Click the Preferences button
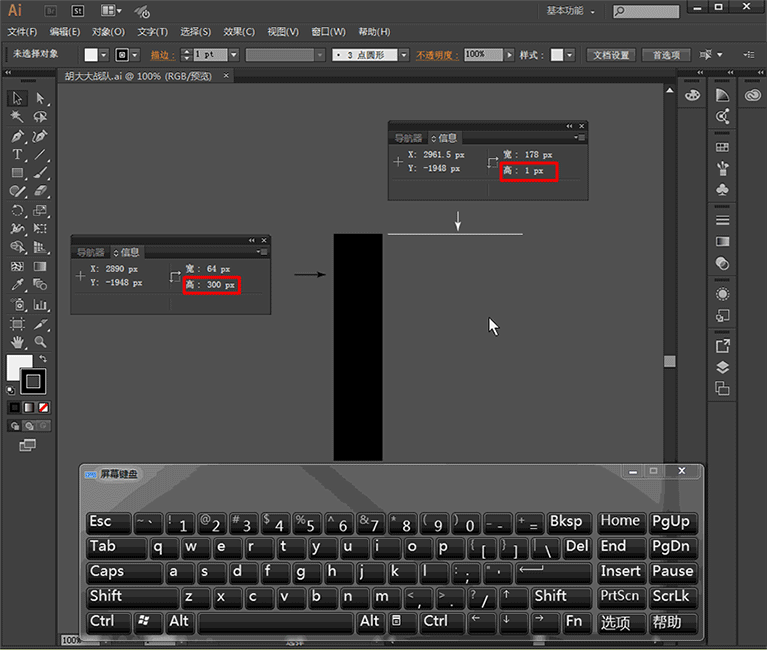Screen dimensions: 767x650 click(x=666, y=55)
